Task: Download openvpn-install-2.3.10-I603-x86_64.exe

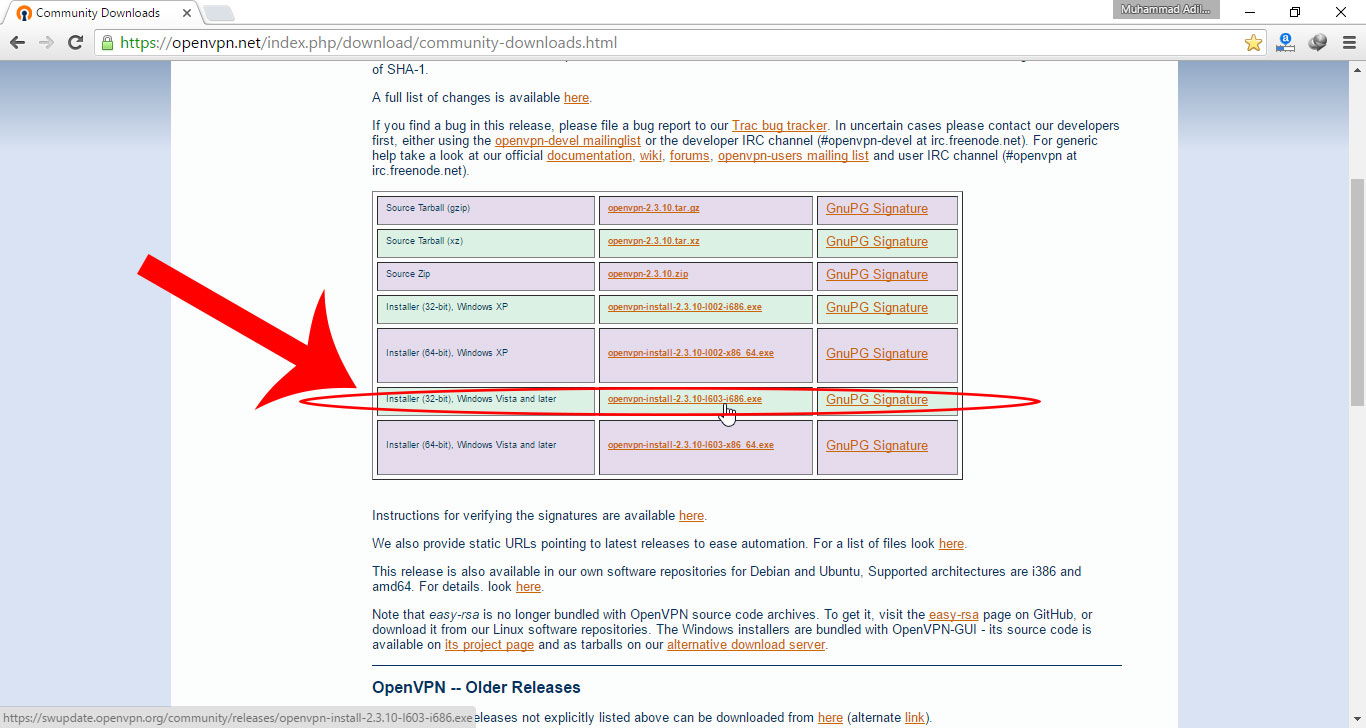Action: point(690,446)
